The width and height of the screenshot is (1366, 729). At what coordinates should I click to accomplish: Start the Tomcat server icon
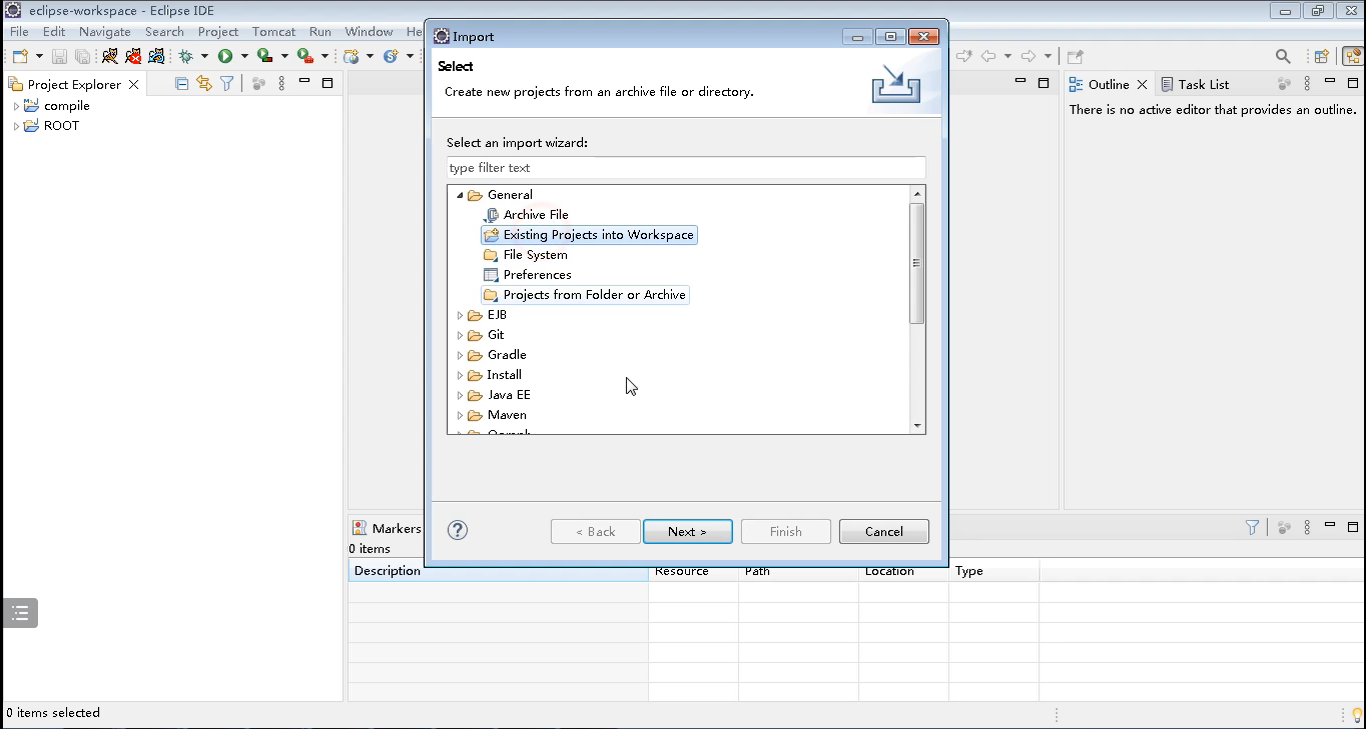pos(110,56)
